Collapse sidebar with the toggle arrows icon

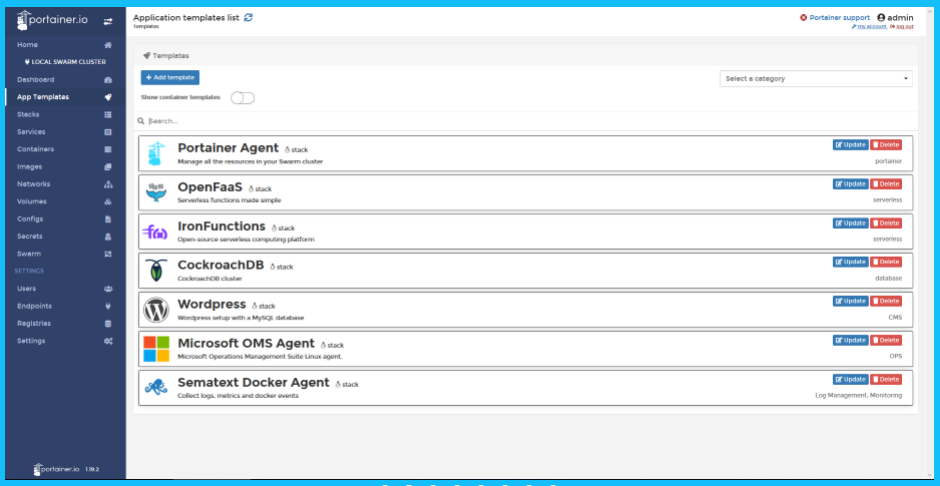[108, 22]
